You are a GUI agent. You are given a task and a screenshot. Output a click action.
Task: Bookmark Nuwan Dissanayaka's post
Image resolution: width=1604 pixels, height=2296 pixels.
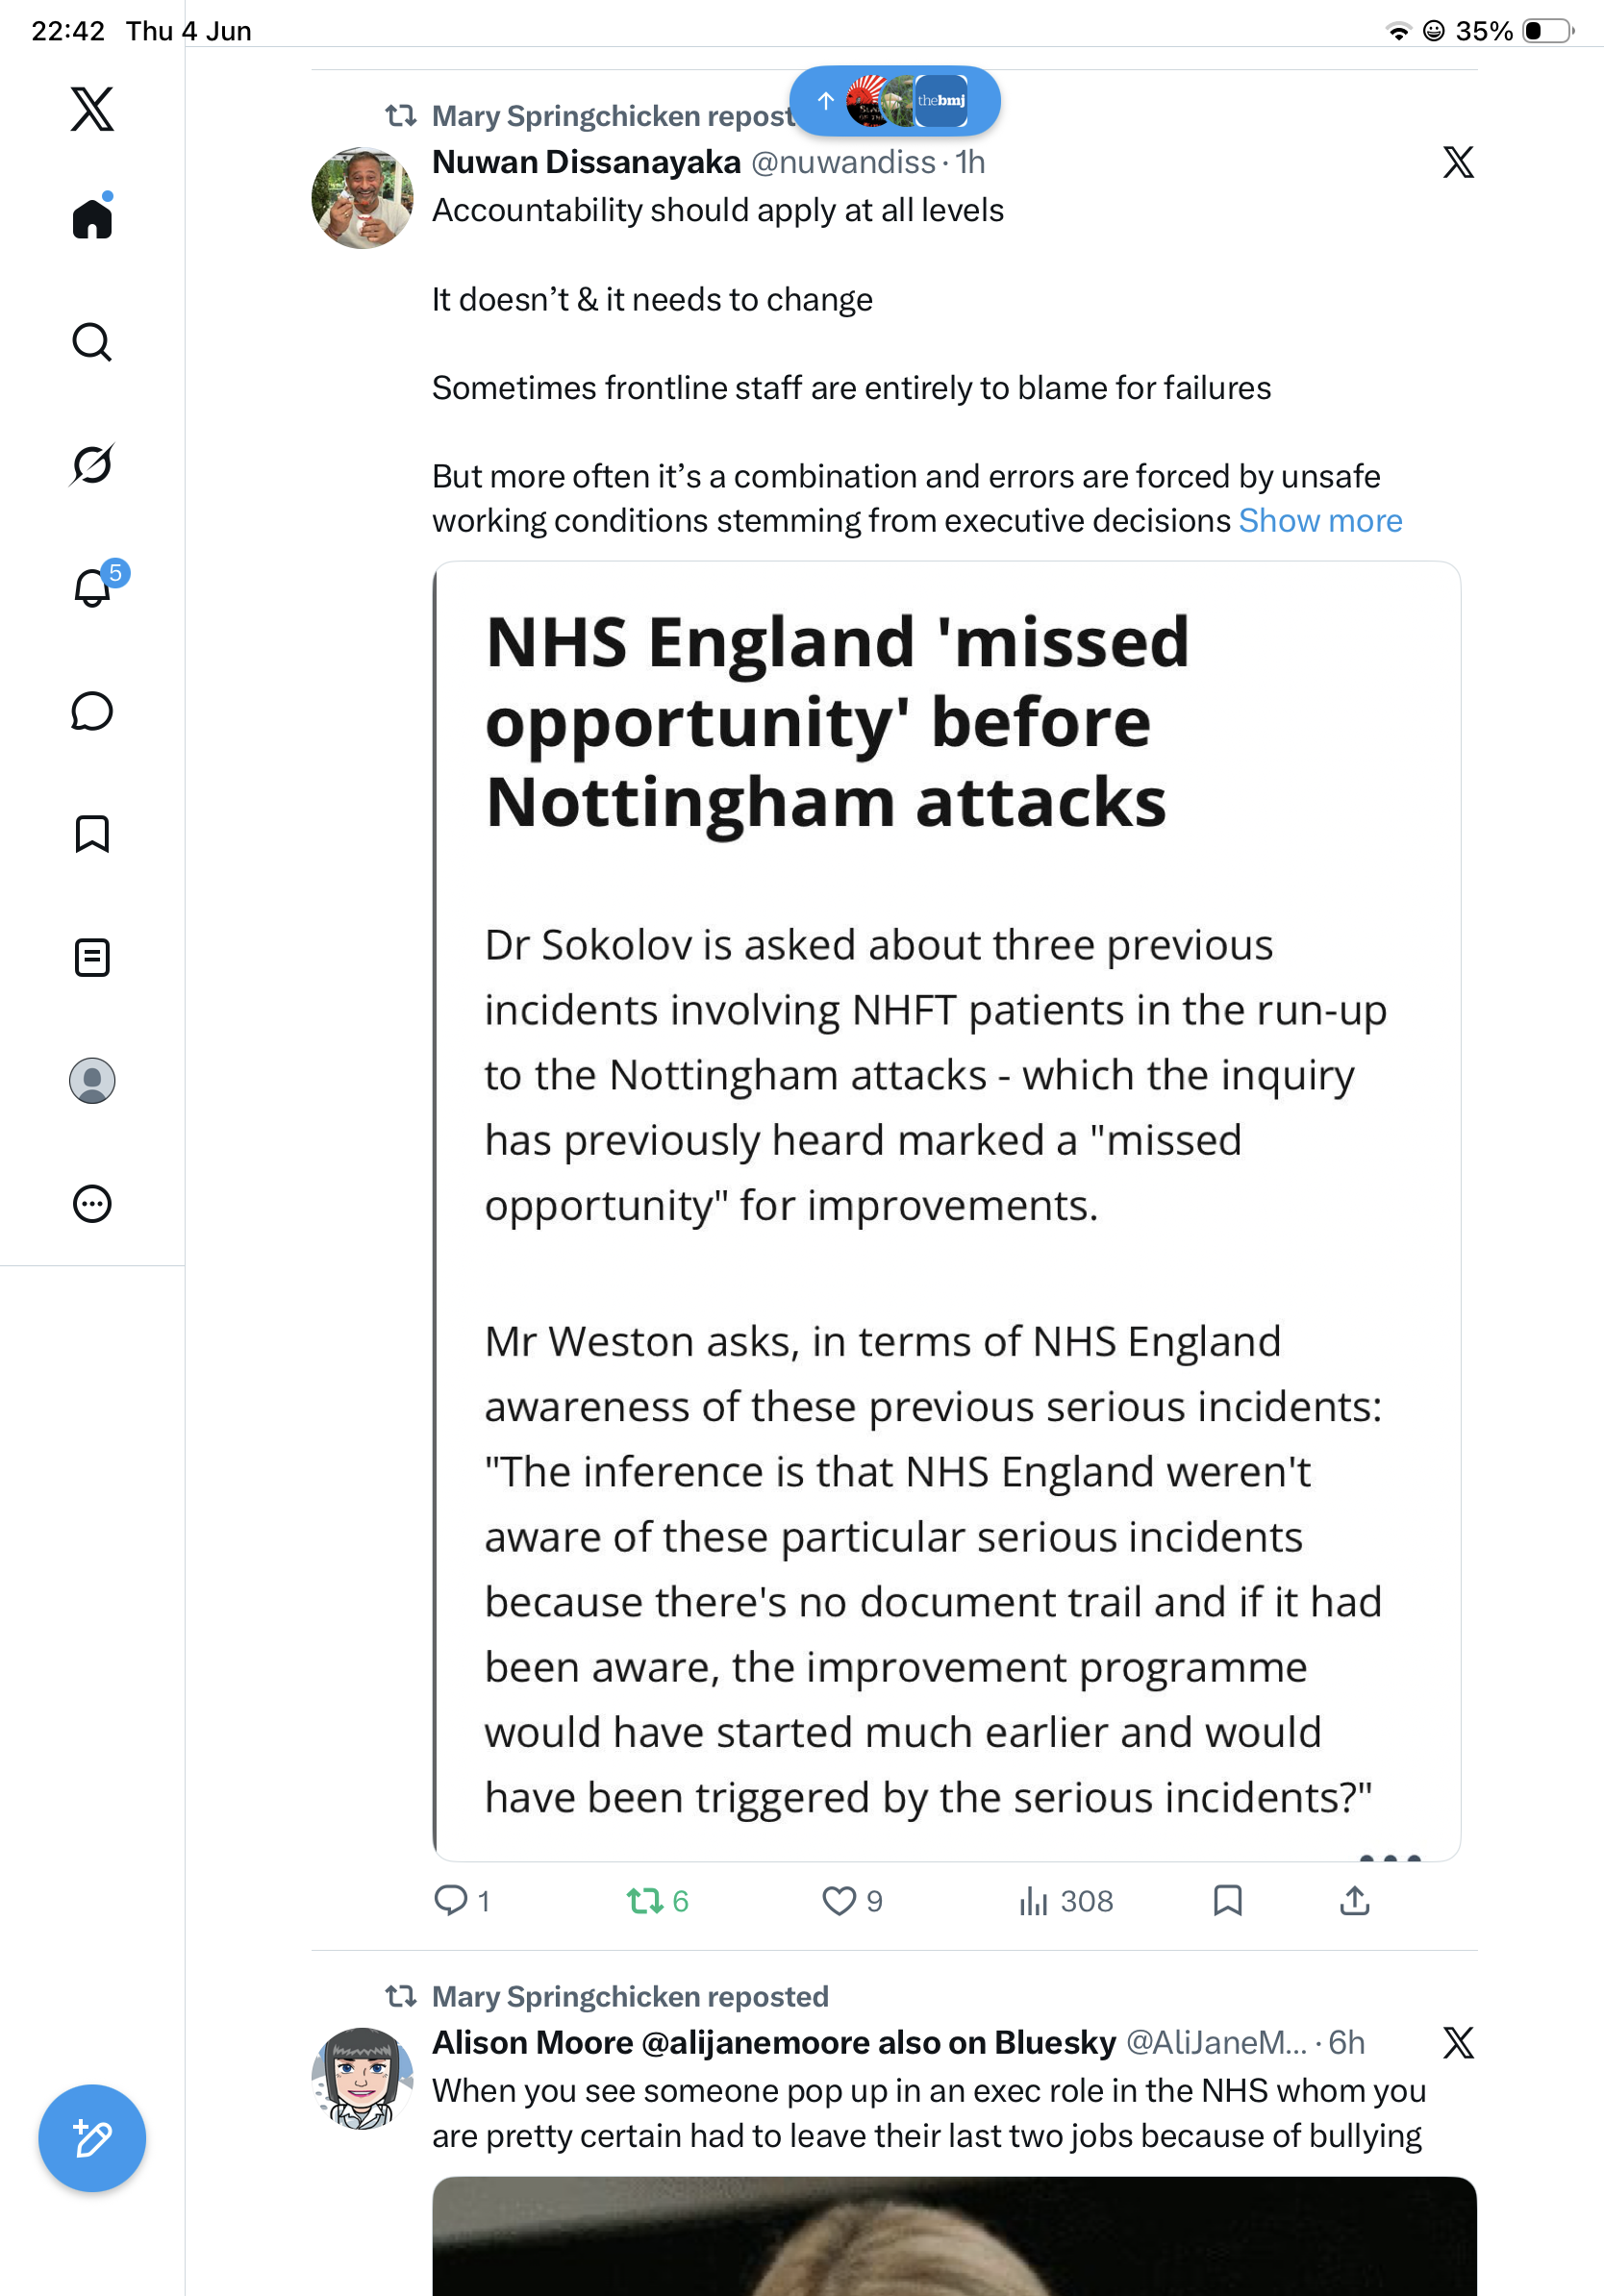coord(1227,1900)
